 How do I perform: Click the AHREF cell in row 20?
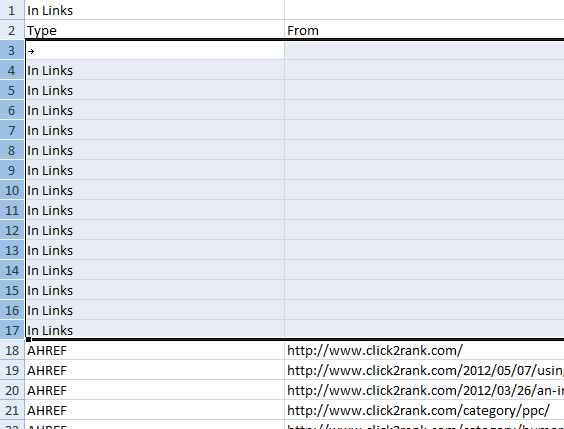coord(155,390)
